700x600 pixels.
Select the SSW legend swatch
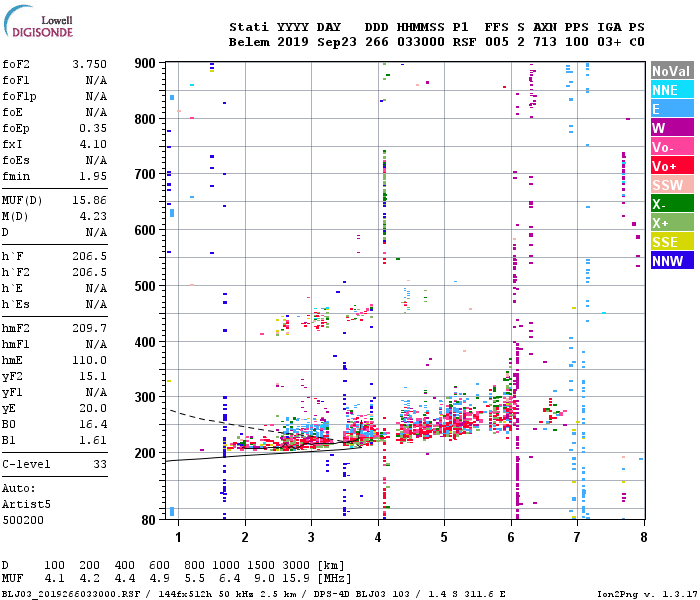point(672,185)
